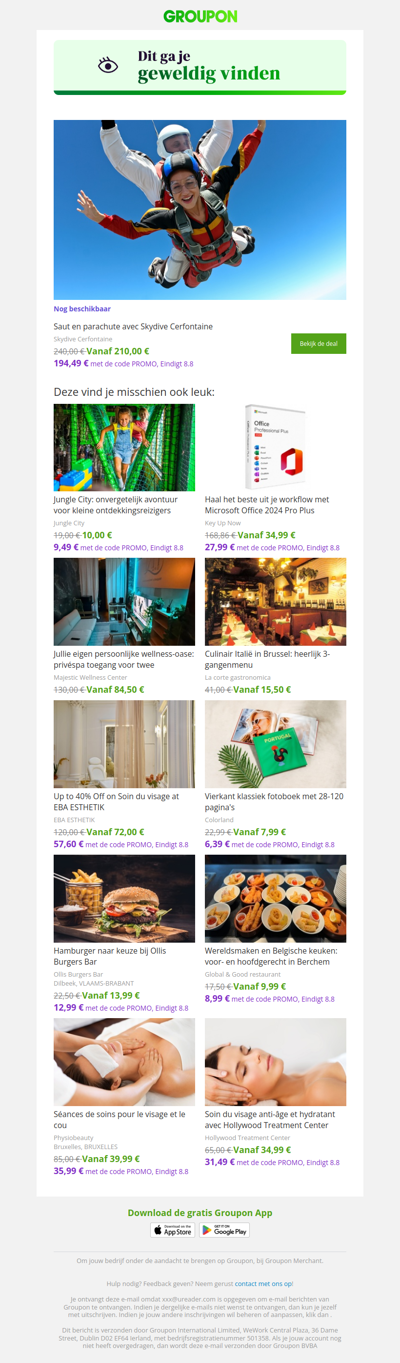The image size is (400, 1363).
Task: Click the eye icon in the green banner
Action: point(108,65)
